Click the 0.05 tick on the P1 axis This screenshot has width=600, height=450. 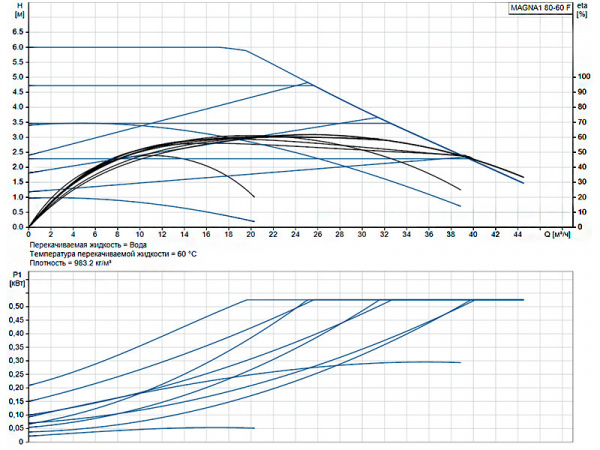[x=14, y=428]
